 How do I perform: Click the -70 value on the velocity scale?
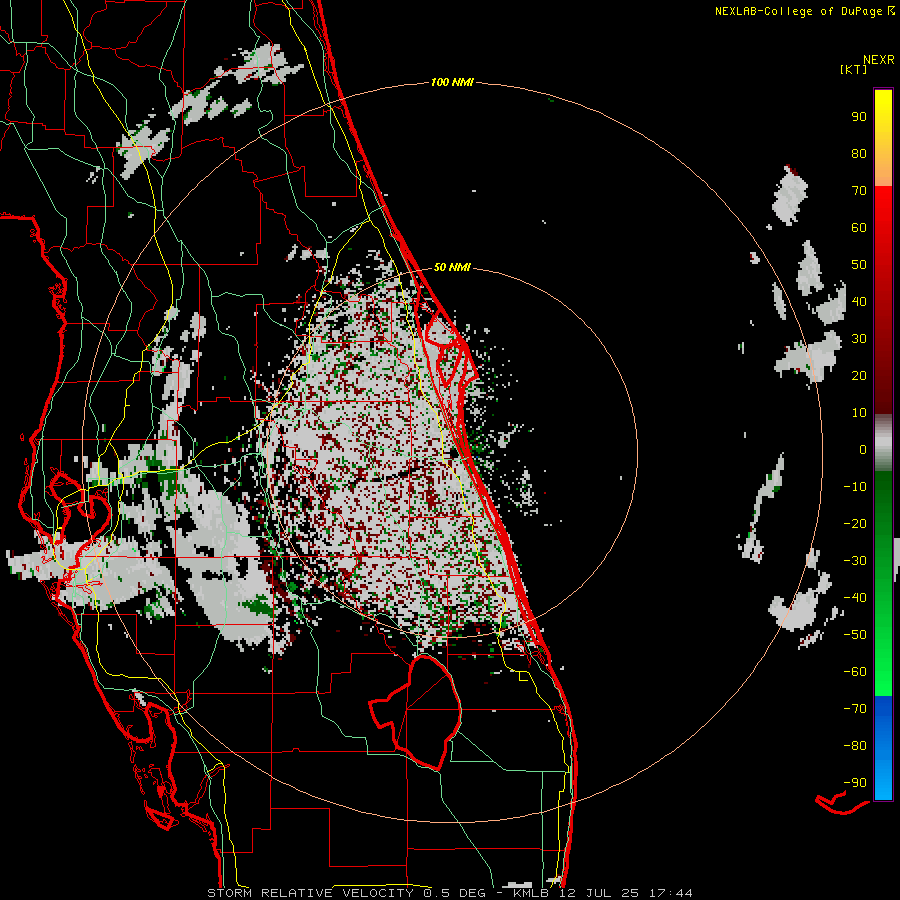pos(855,709)
